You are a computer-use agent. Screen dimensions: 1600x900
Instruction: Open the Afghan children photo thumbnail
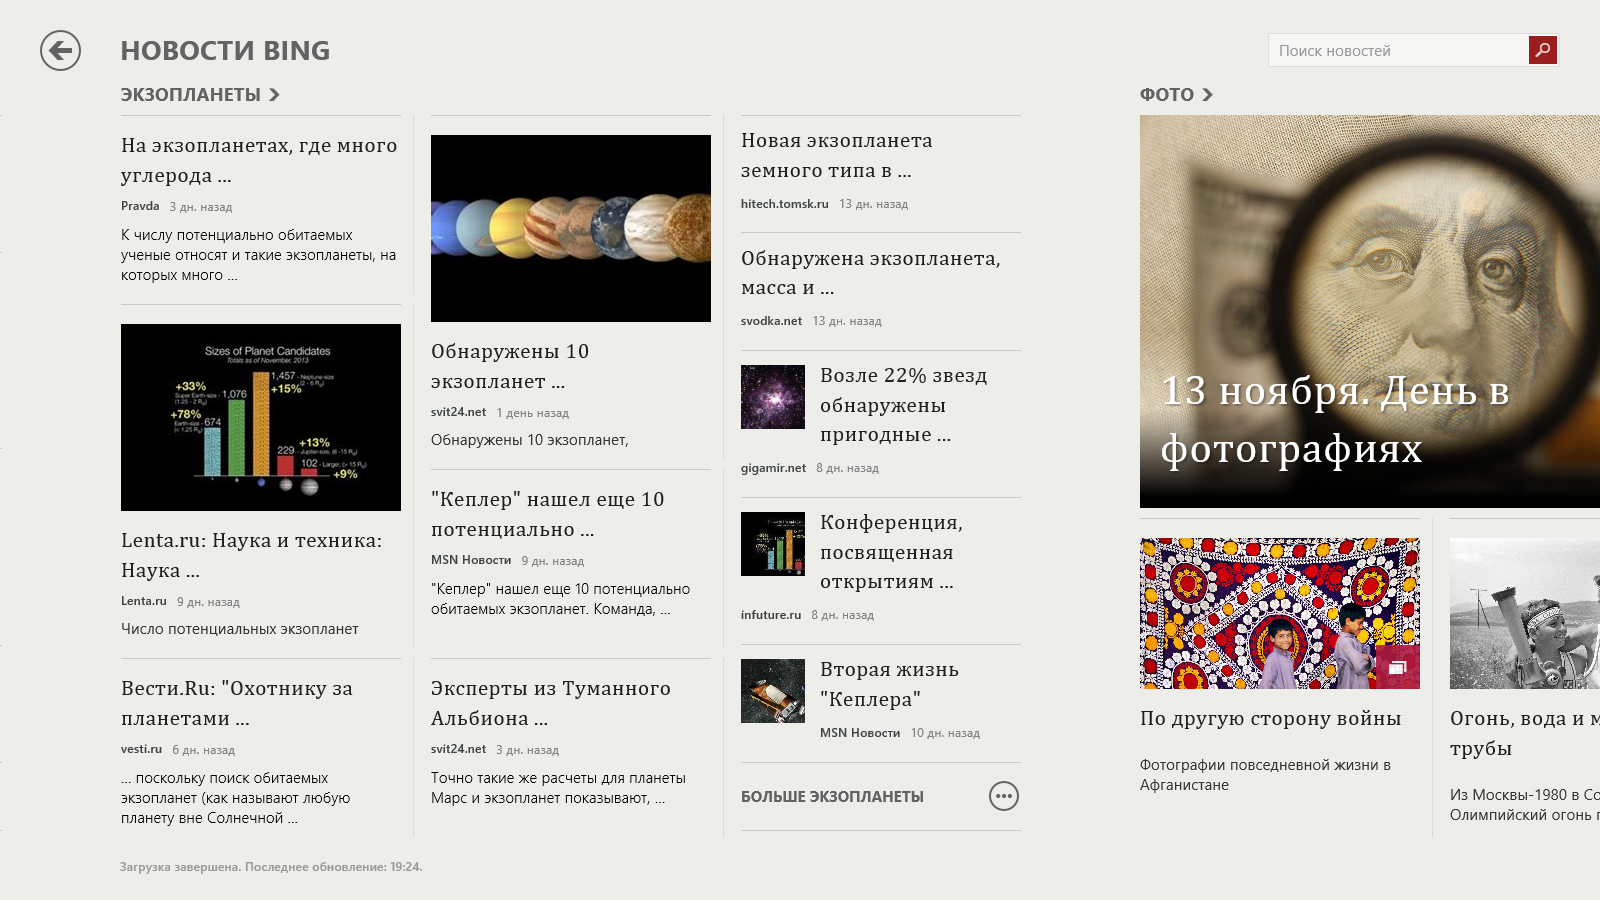(x=1280, y=613)
